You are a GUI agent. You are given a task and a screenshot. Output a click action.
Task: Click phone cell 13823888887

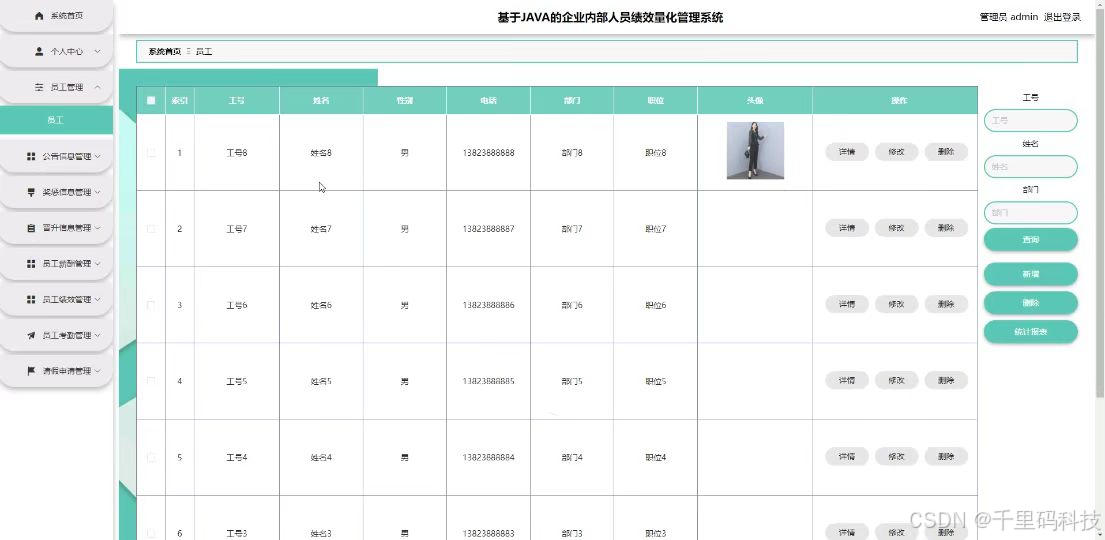pyautogui.click(x=488, y=229)
